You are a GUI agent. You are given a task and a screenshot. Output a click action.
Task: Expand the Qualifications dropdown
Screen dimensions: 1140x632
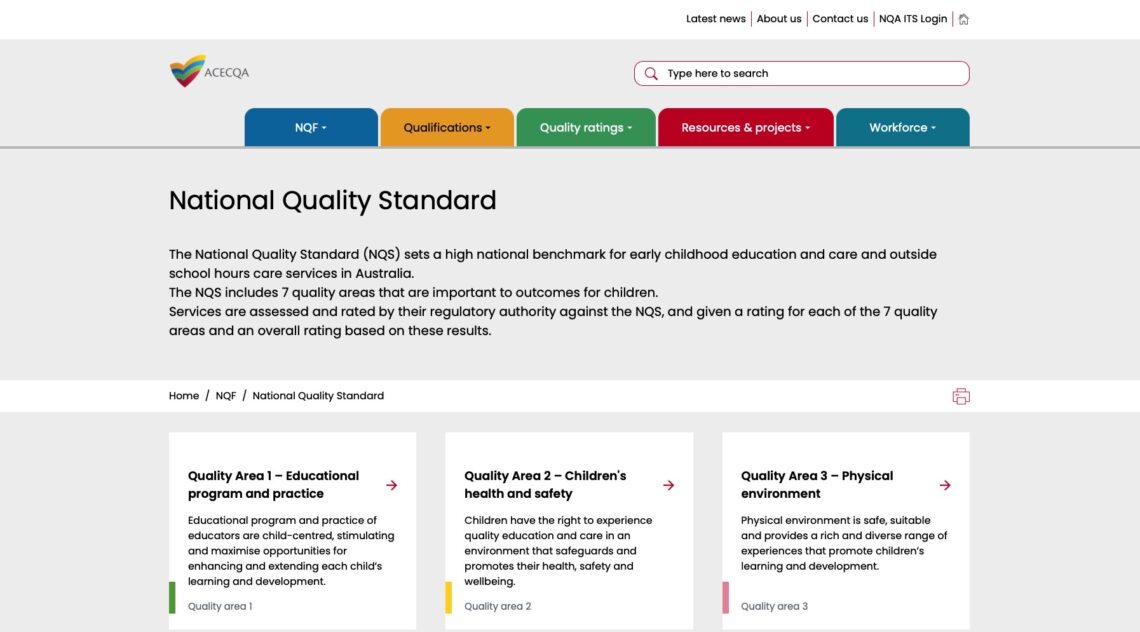(x=446, y=127)
